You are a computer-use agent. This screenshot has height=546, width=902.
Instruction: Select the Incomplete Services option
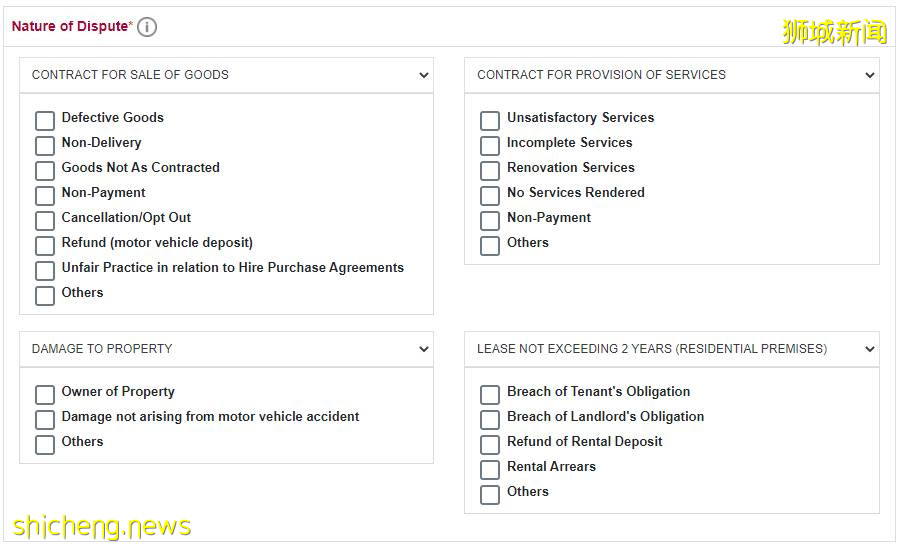pyautogui.click(x=490, y=146)
